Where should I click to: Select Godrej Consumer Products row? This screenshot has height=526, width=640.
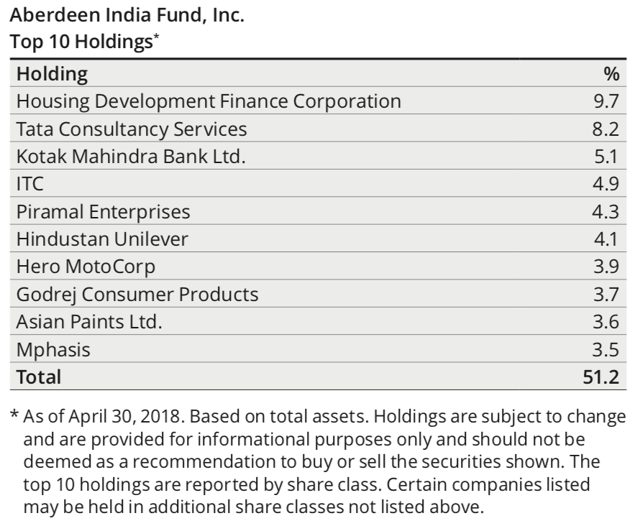[x=318, y=294]
